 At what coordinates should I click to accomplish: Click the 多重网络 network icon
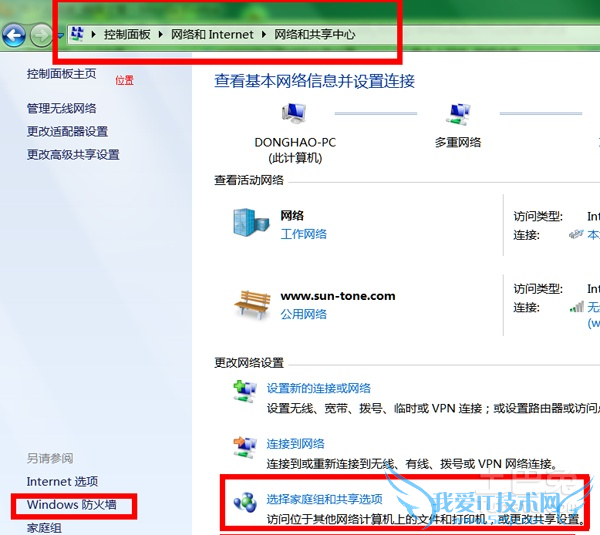[x=458, y=114]
